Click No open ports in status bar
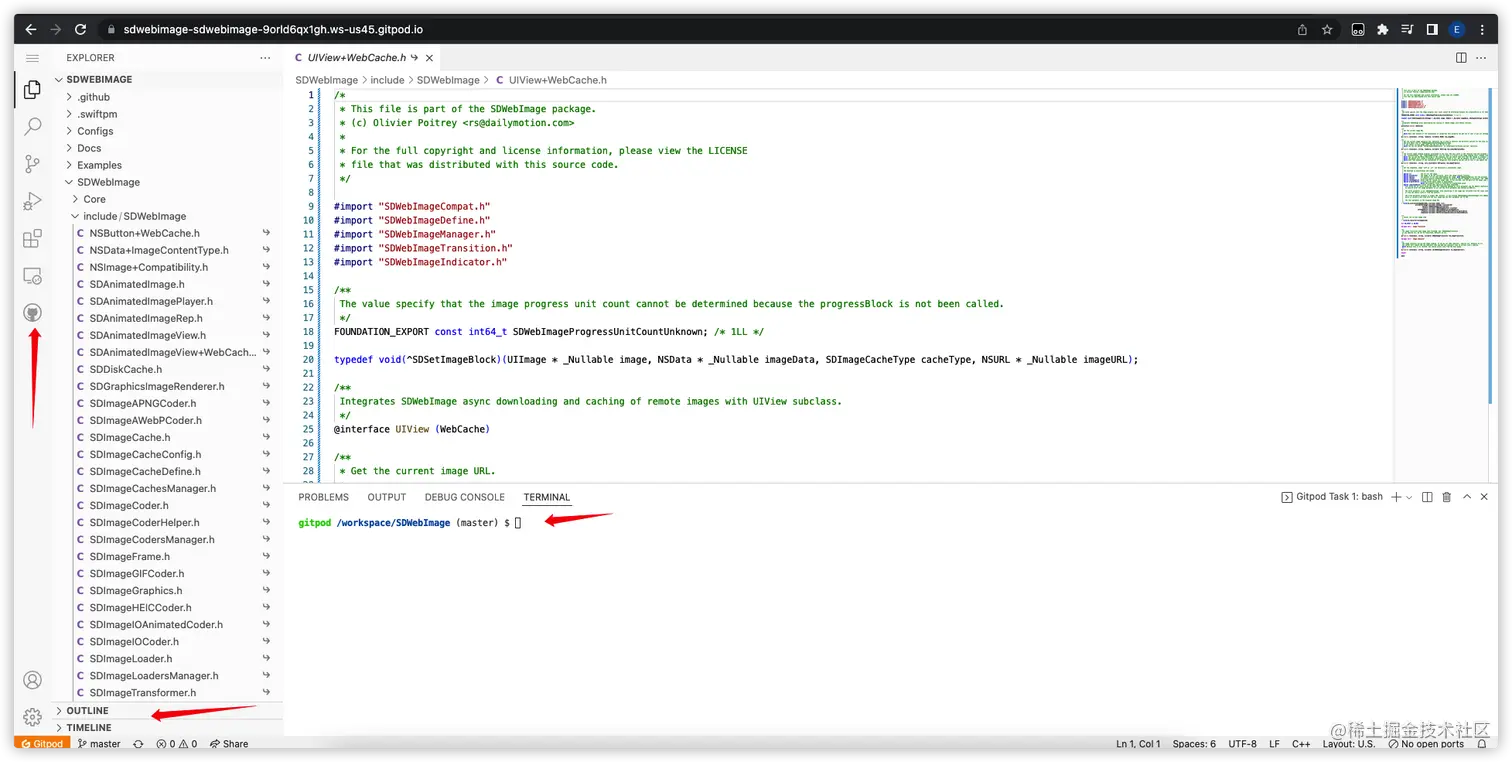1512x762 pixels. 1427,744
